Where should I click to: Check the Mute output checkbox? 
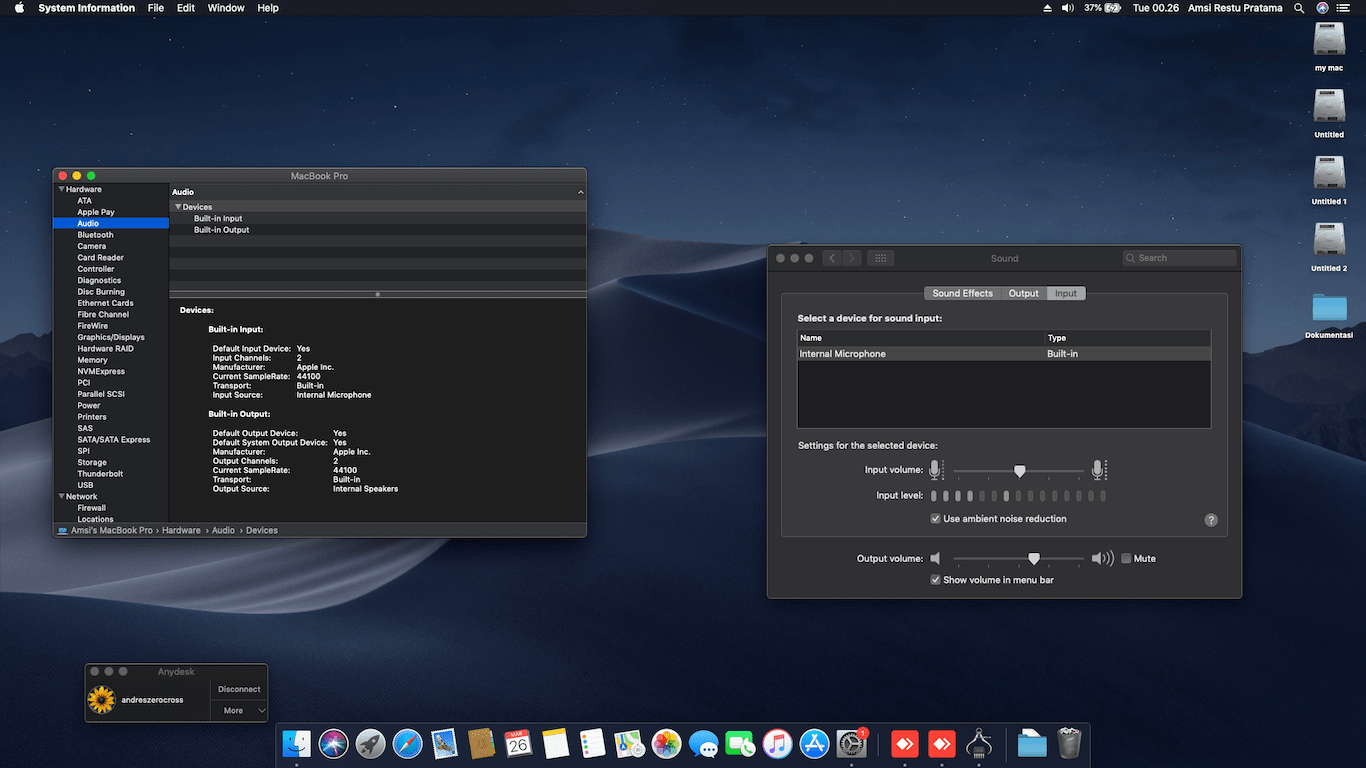coord(1126,559)
